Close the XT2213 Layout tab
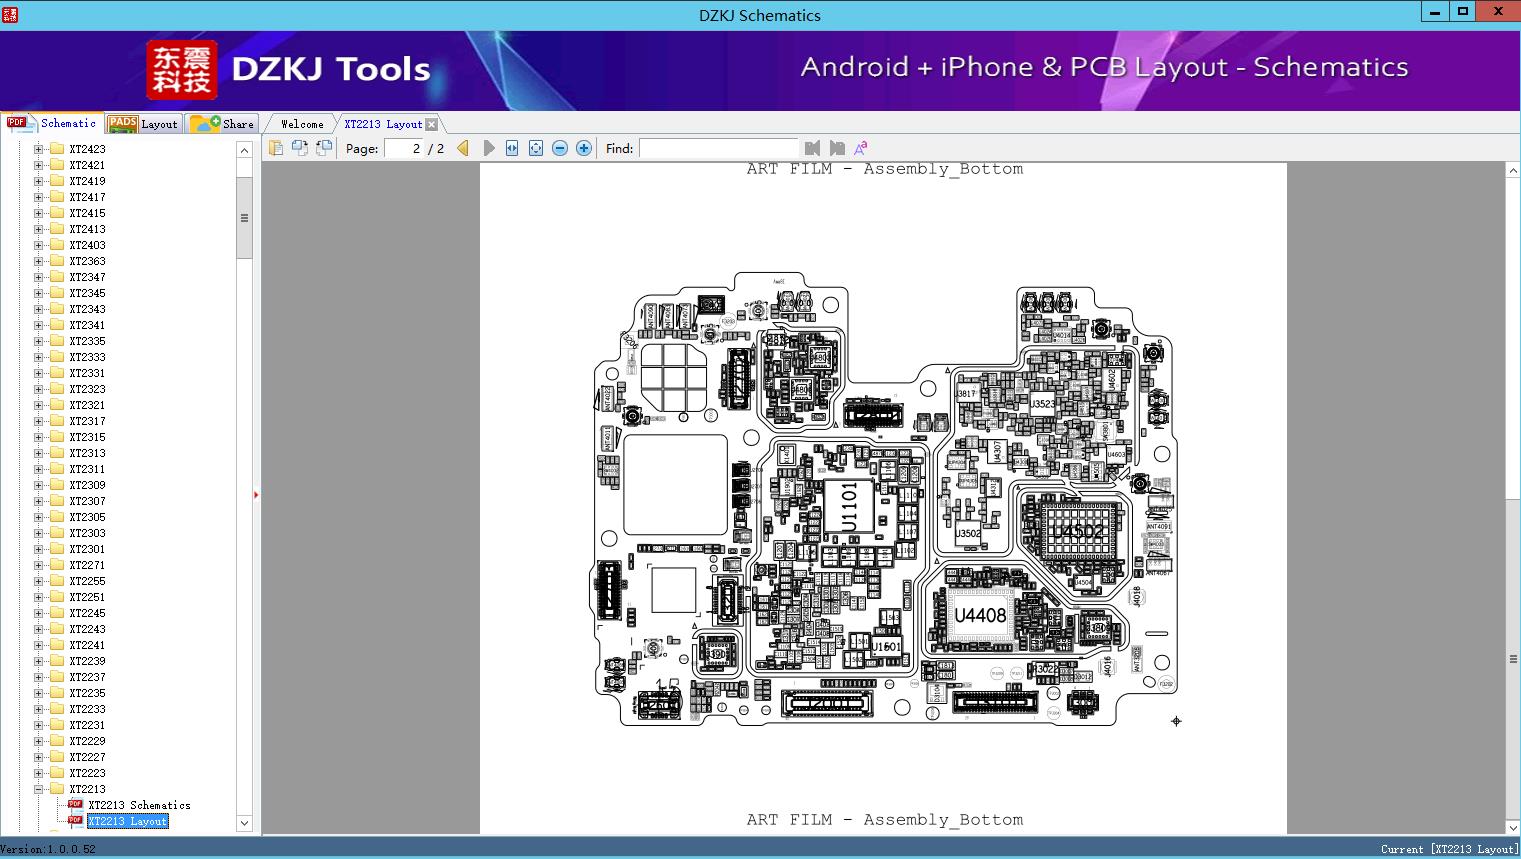Viewport: 1521px width, 859px height. [431, 125]
